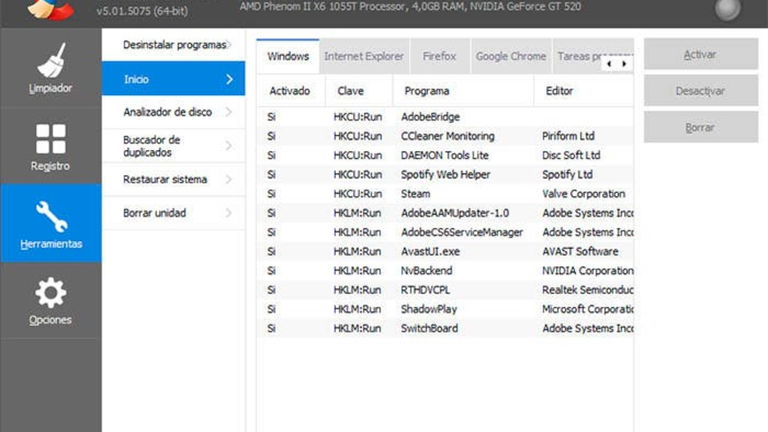The image size is (768, 432).
Task: Switch to the Firefox tab
Action: point(439,56)
